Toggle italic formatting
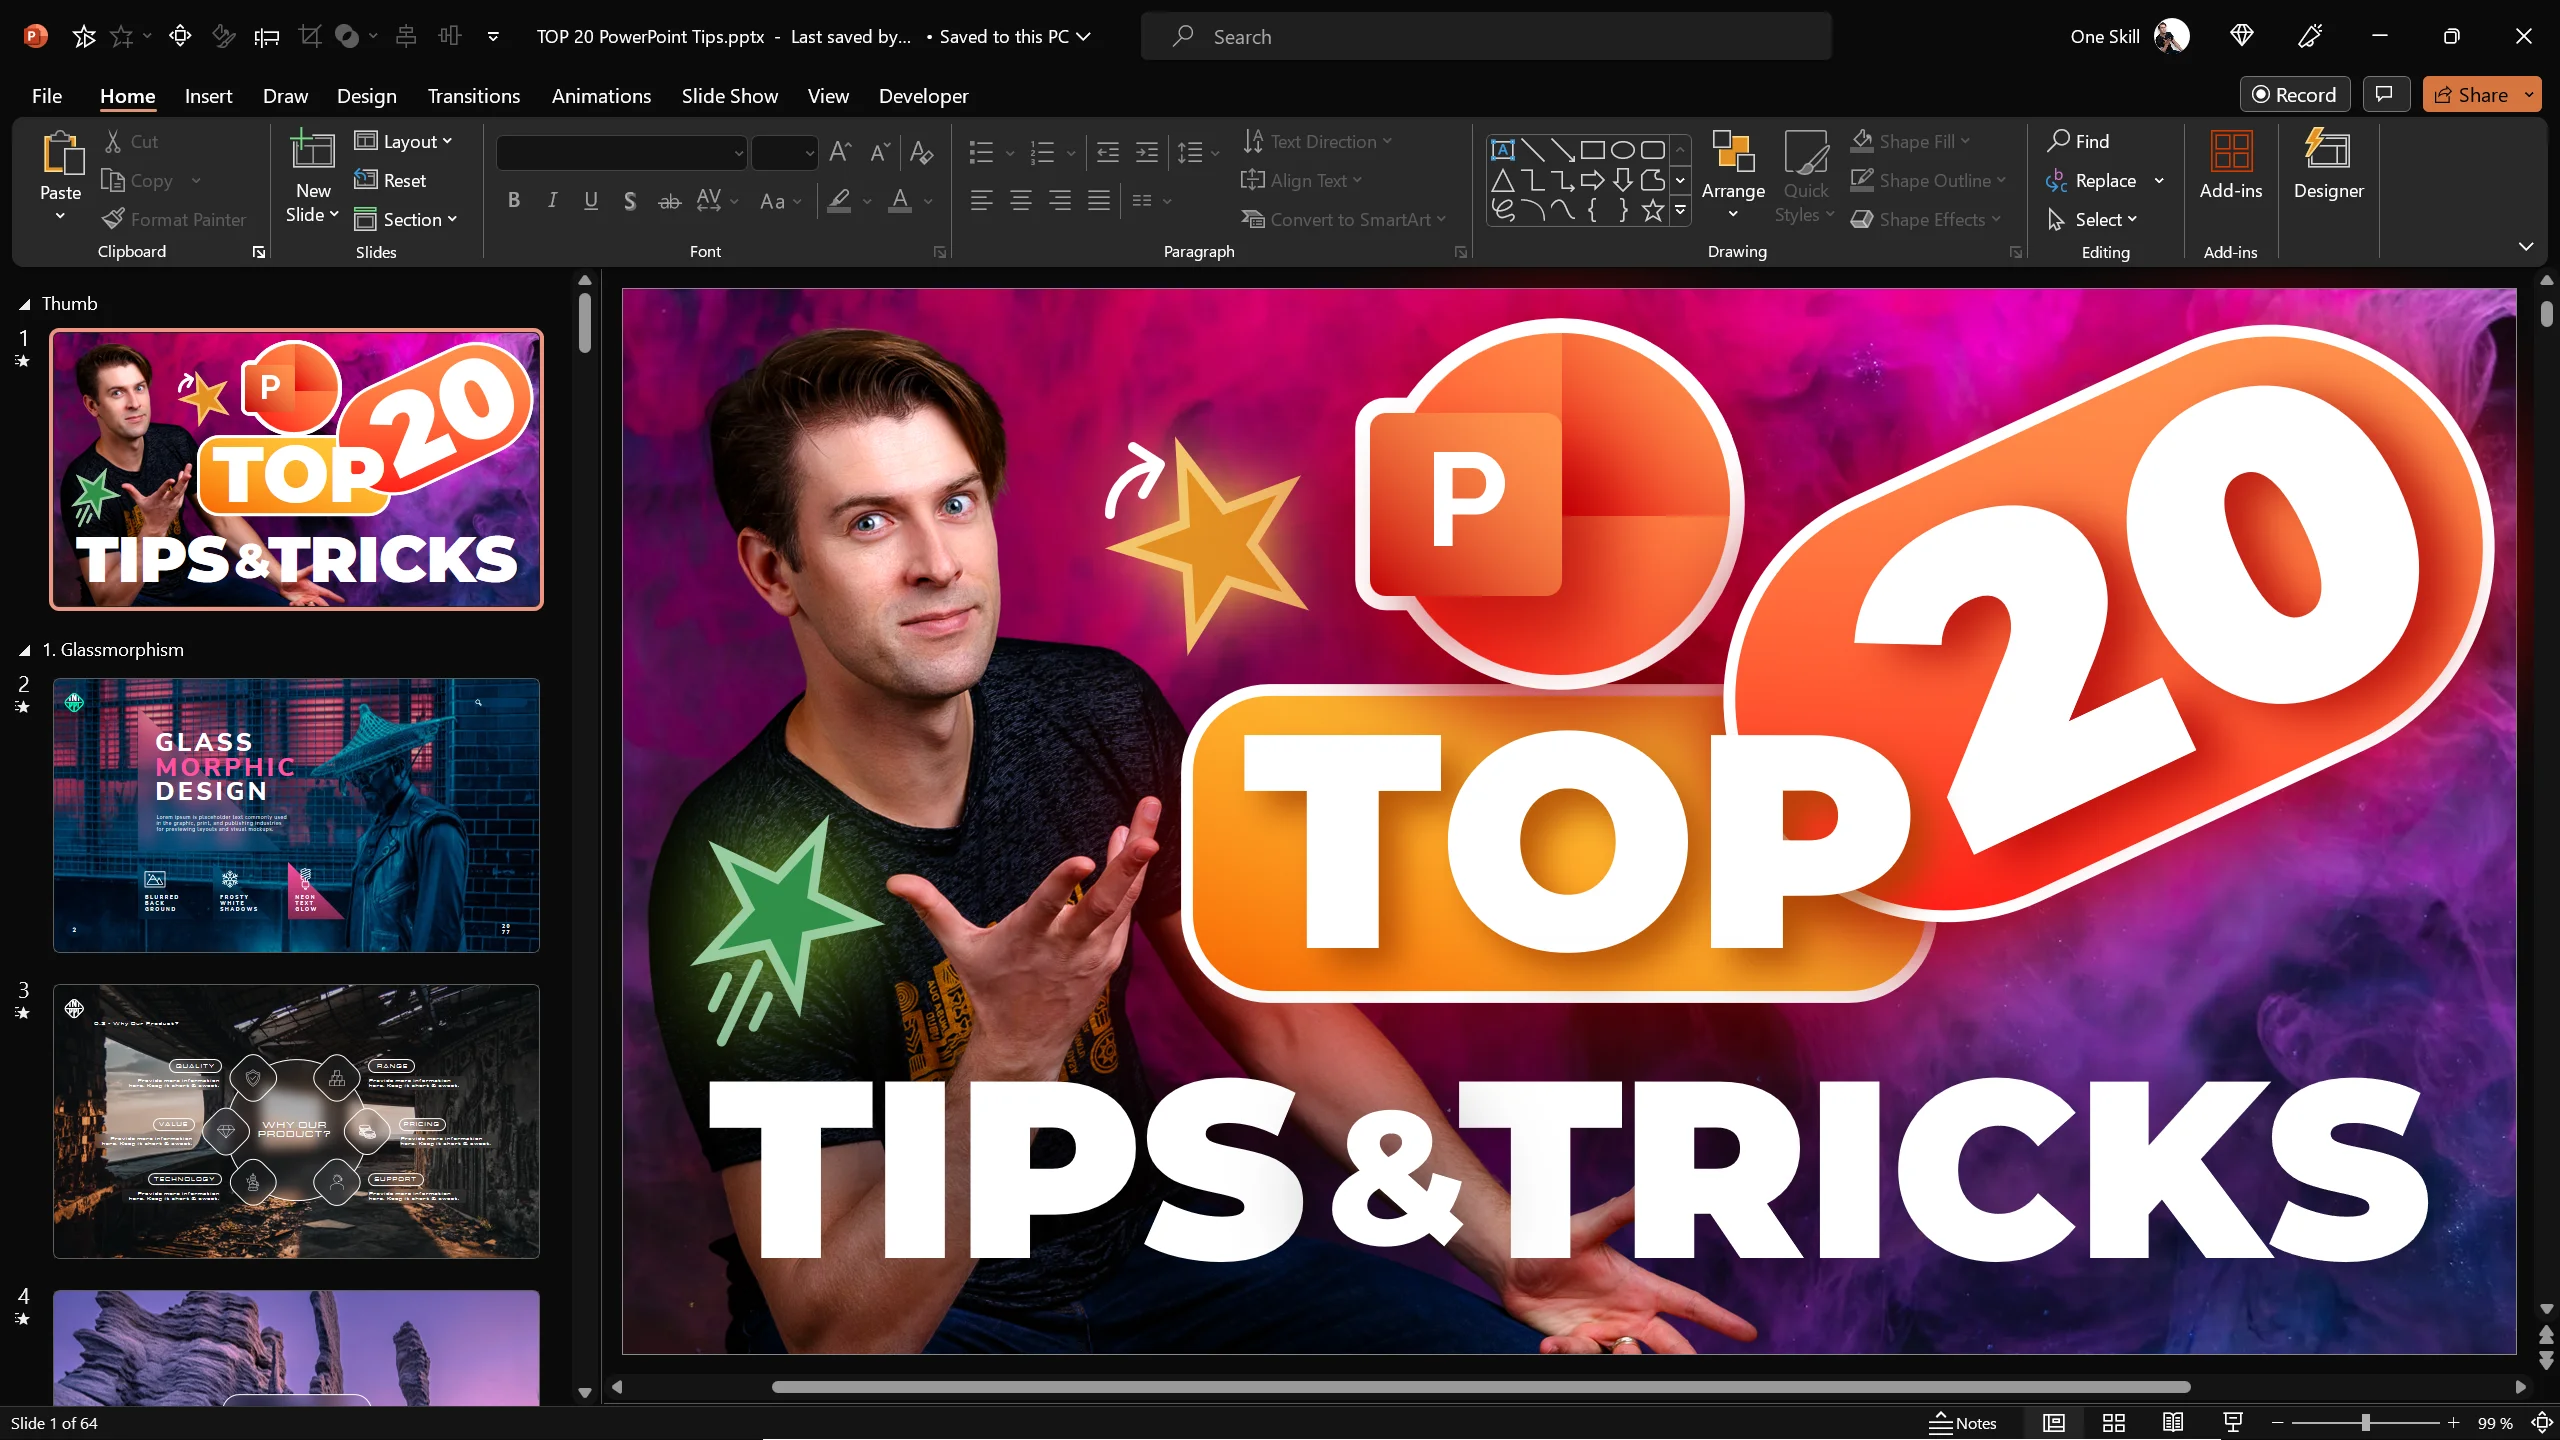2560x1440 pixels. click(x=552, y=200)
